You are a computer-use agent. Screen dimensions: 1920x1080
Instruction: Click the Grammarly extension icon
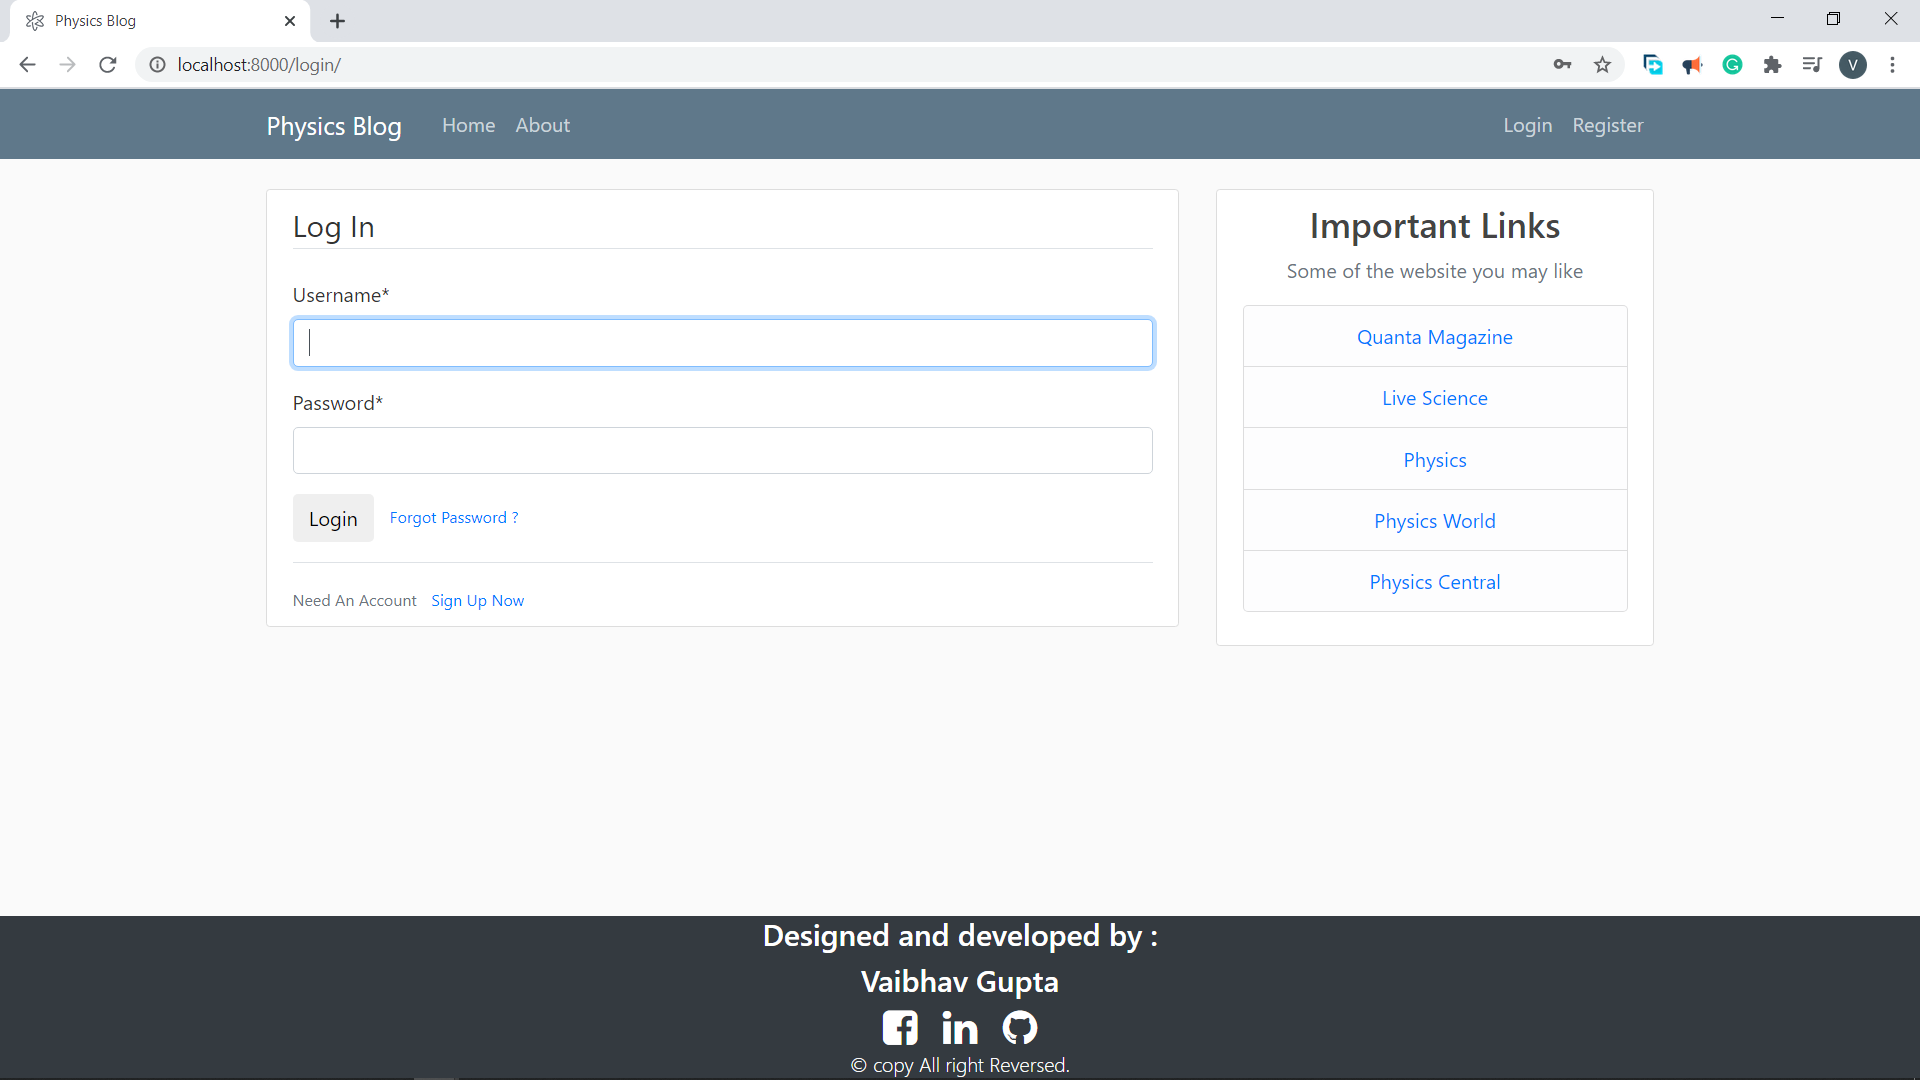[1732, 65]
